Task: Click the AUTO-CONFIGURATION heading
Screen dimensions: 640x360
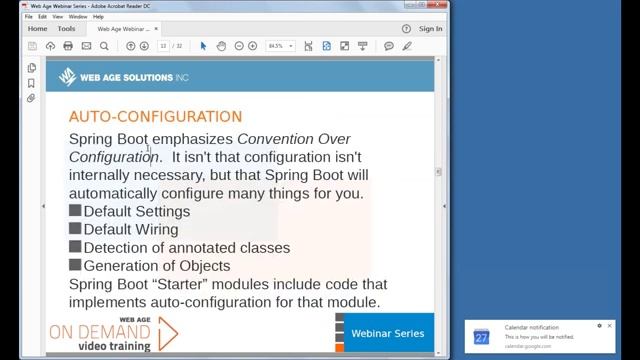Action: [x=156, y=116]
